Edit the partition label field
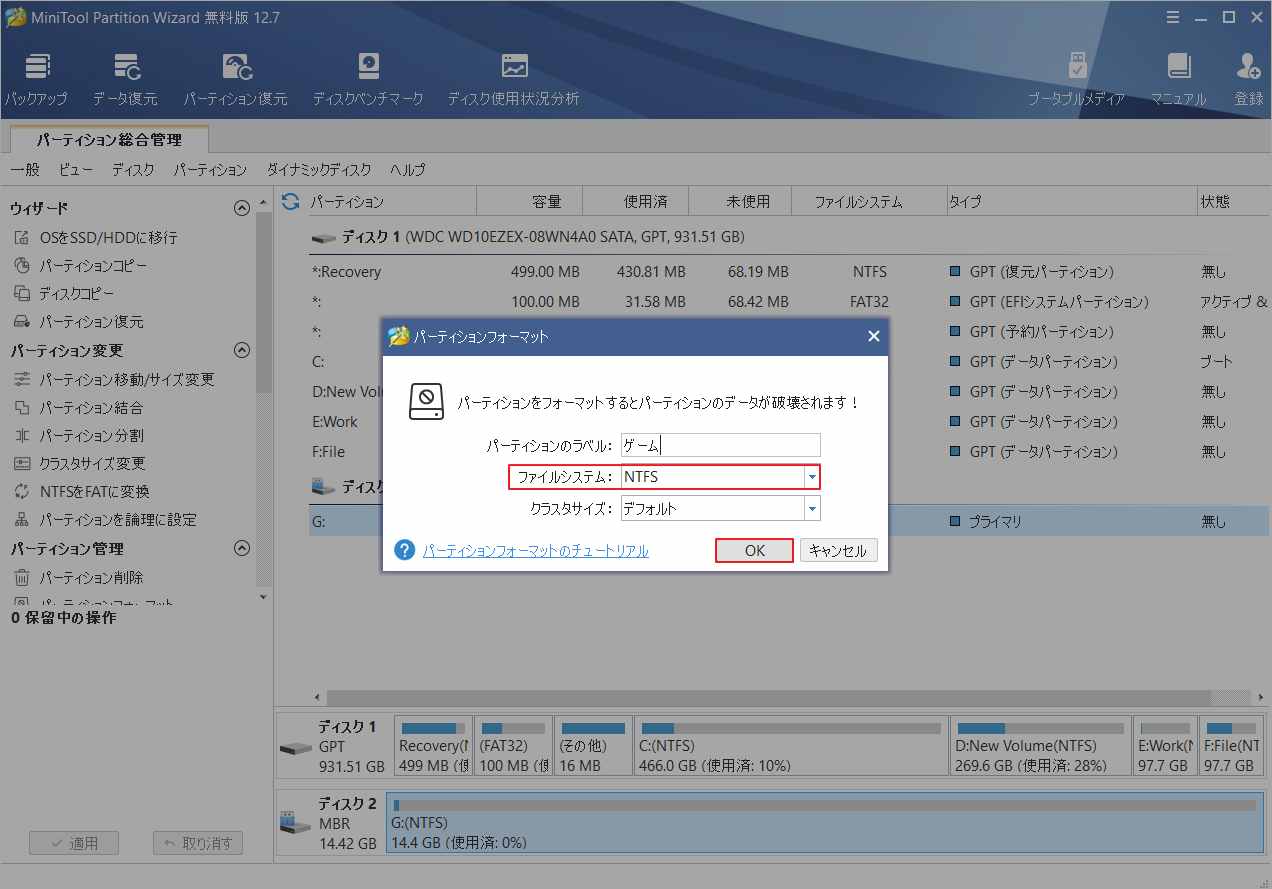Image resolution: width=1272 pixels, height=889 pixels. pos(720,445)
